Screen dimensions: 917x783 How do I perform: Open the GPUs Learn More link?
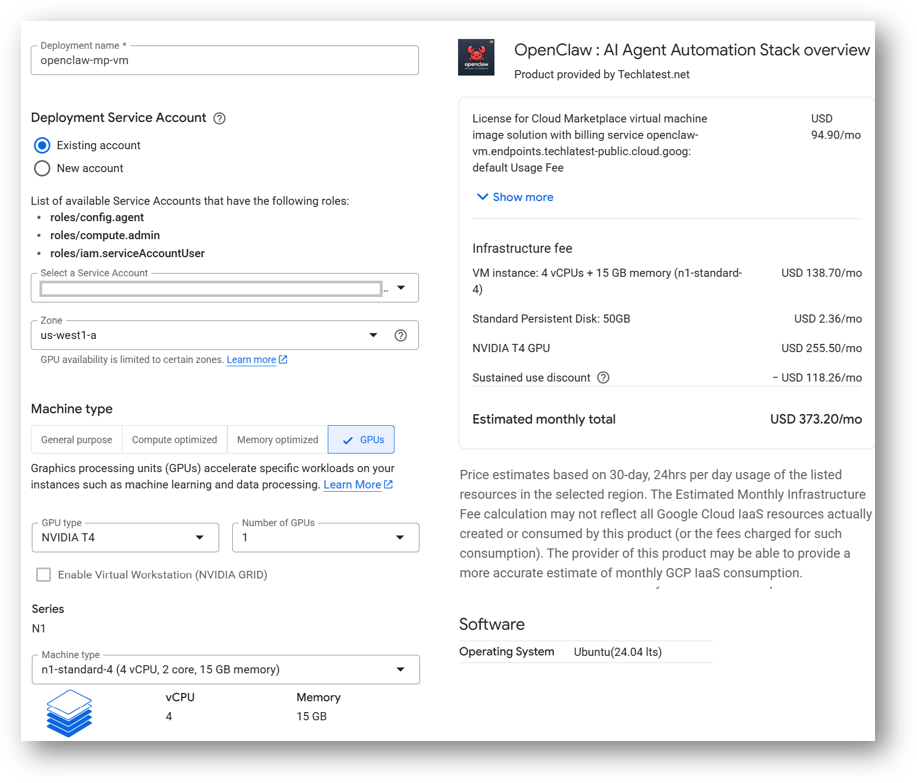tap(352, 485)
